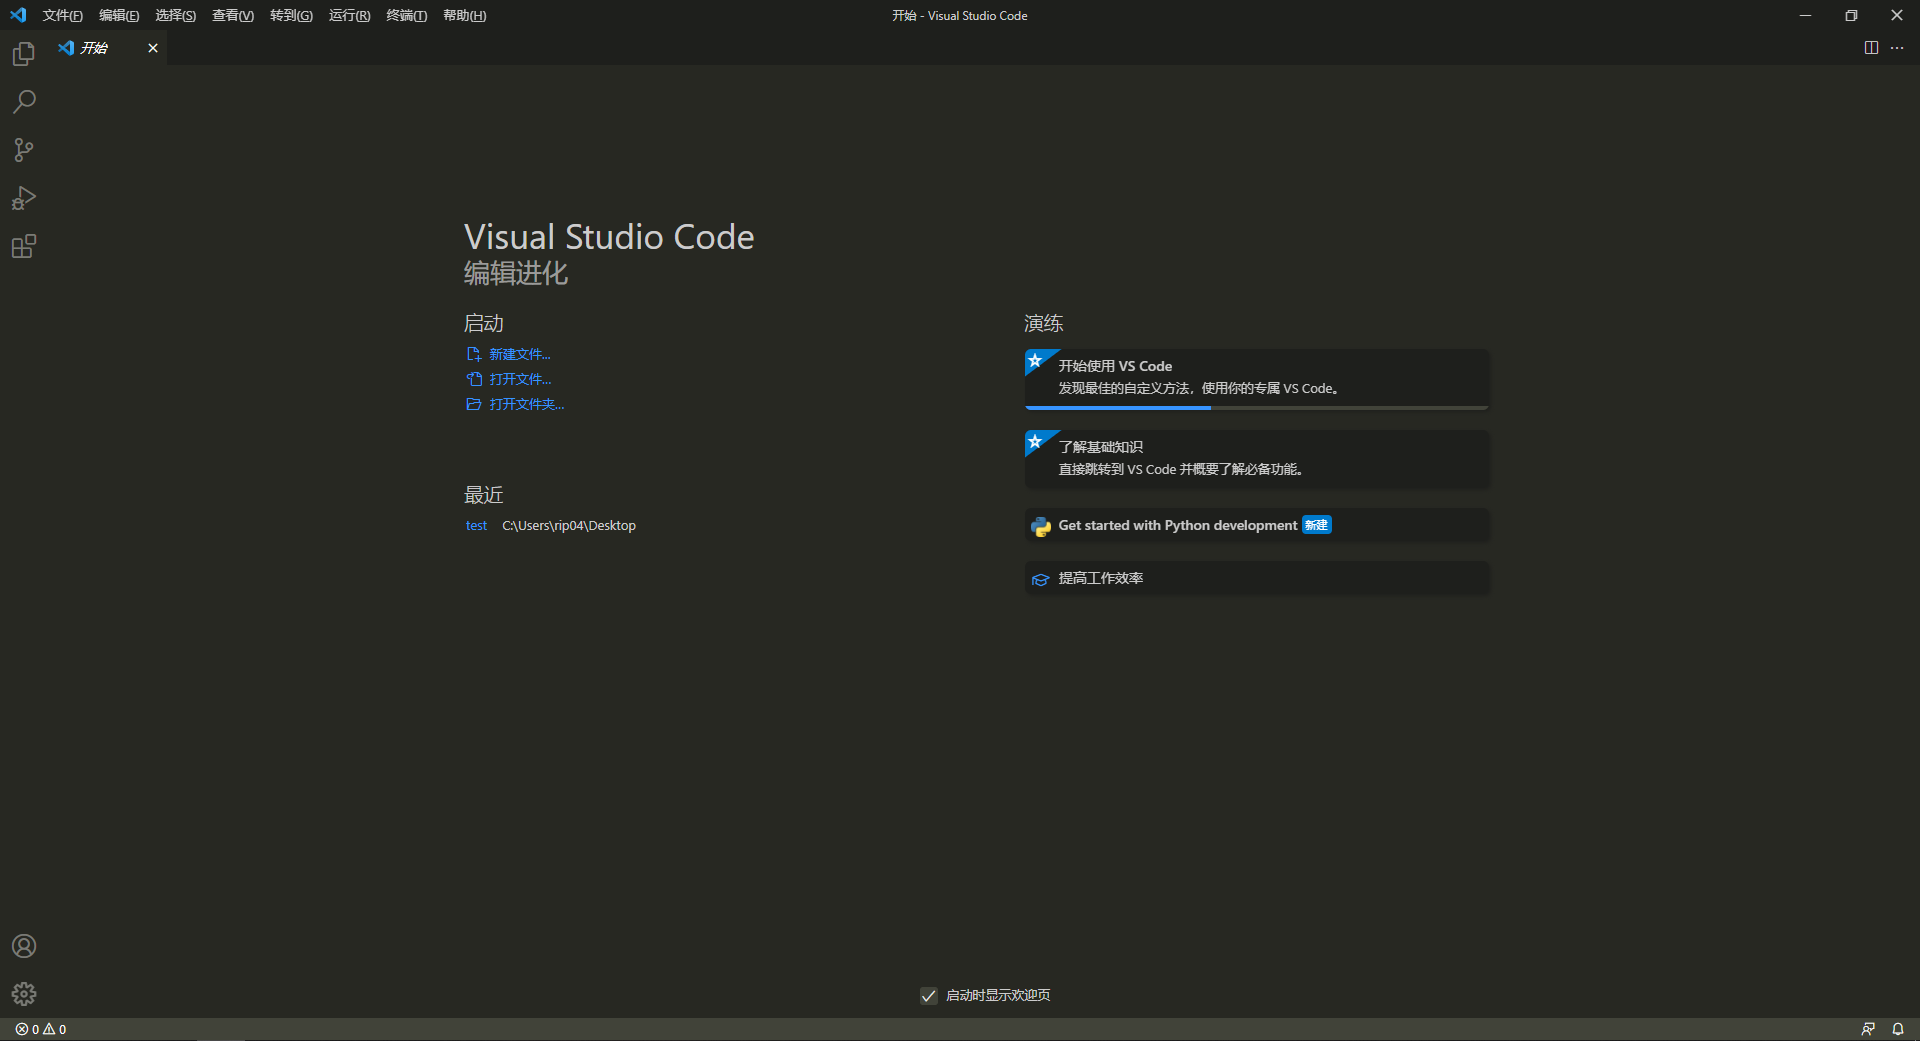Open the editor more actions ellipsis
1920x1041 pixels.
(1897, 48)
